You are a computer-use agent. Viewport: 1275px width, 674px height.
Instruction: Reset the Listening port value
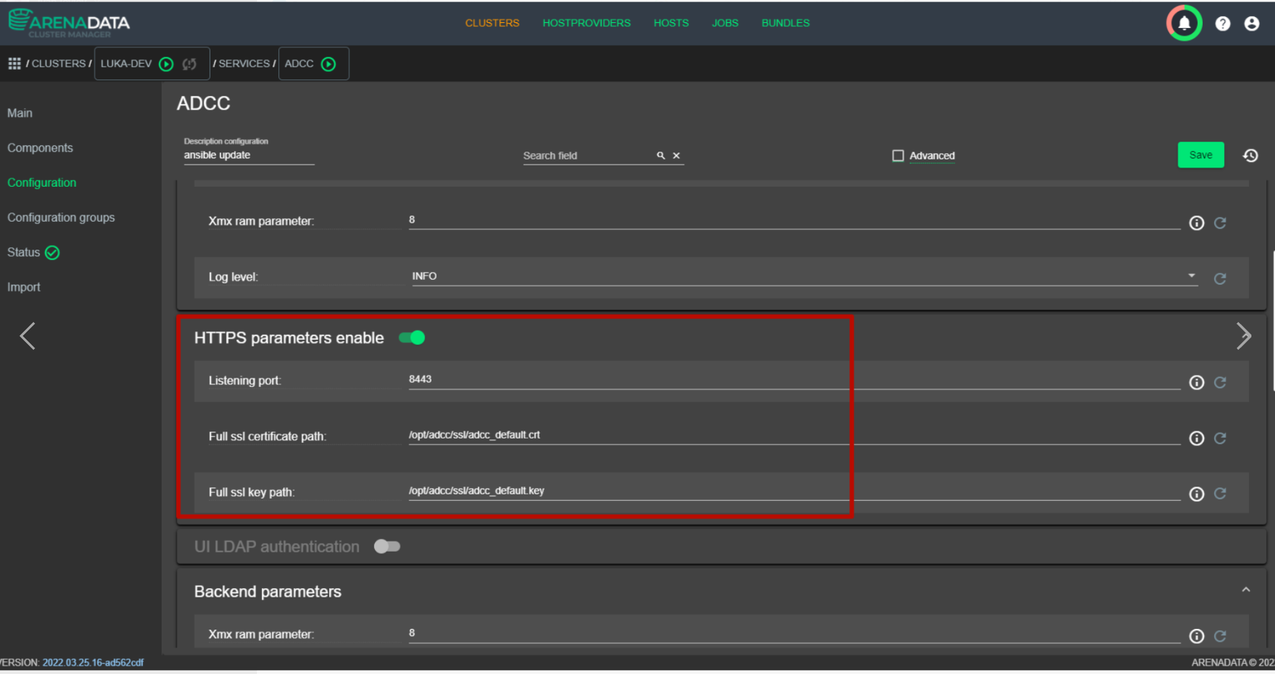(x=1220, y=382)
